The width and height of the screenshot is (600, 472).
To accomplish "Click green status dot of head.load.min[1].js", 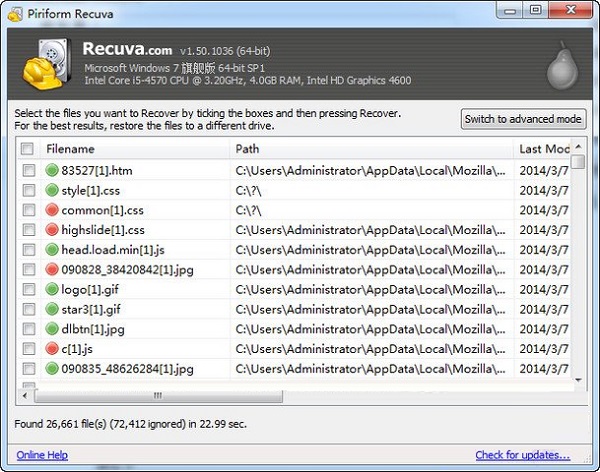I will 52,250.
